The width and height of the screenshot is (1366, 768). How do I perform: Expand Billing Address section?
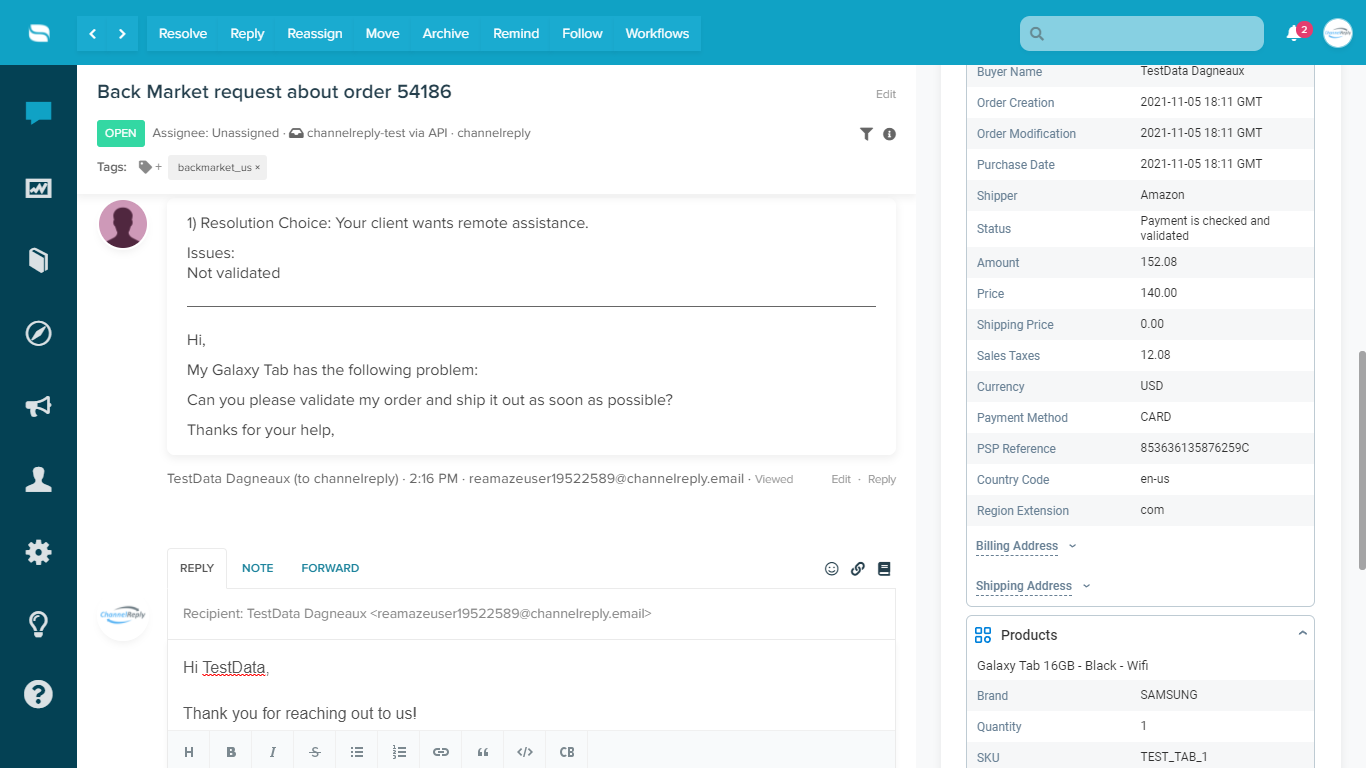[1026, 546]
